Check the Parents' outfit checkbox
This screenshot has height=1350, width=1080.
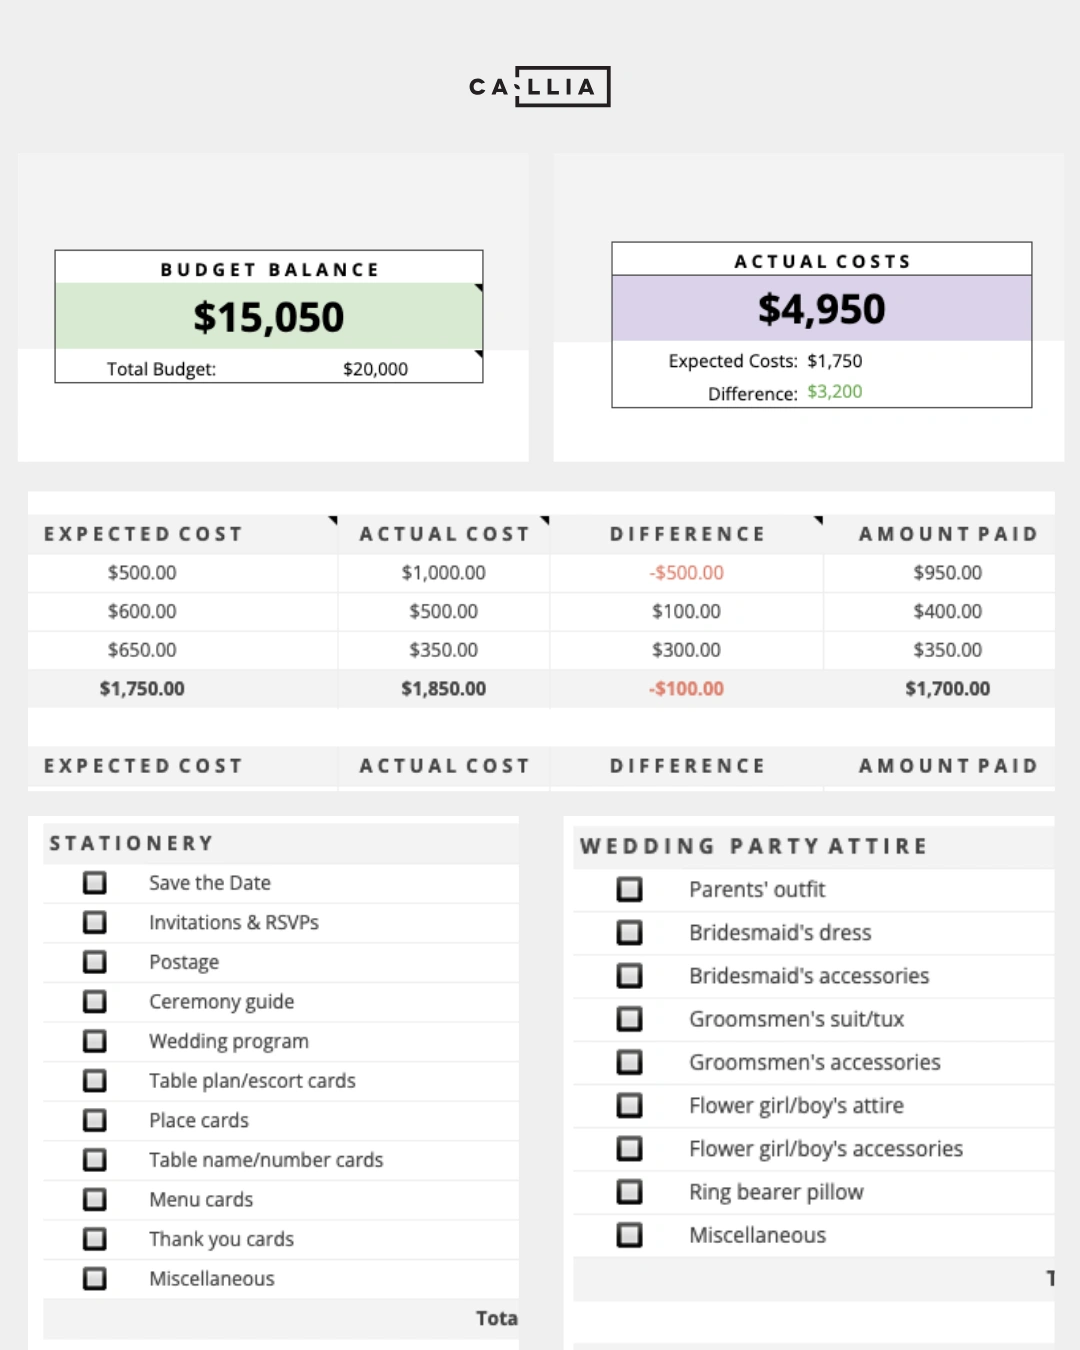point(630,889)
